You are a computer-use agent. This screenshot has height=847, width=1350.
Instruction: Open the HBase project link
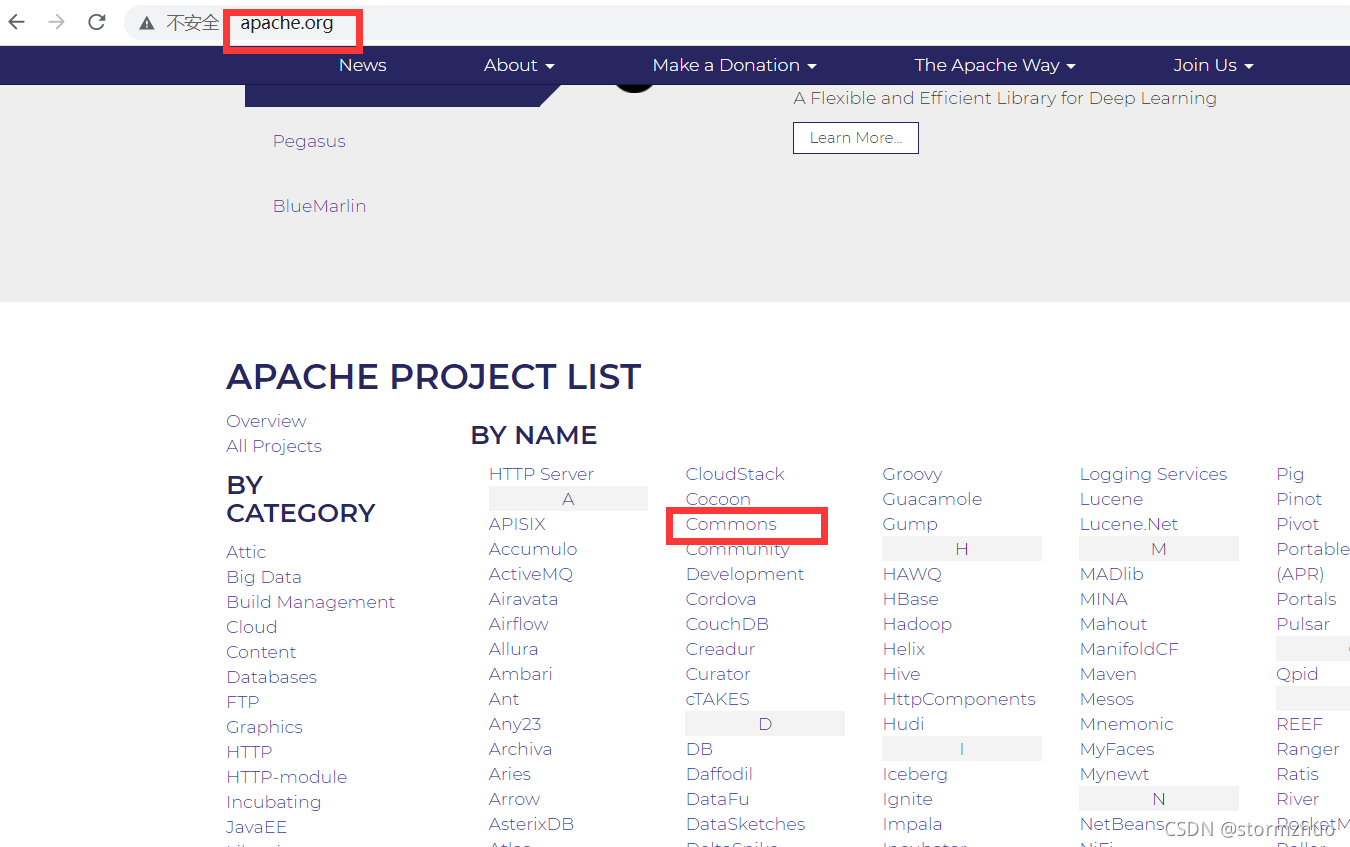911,599
